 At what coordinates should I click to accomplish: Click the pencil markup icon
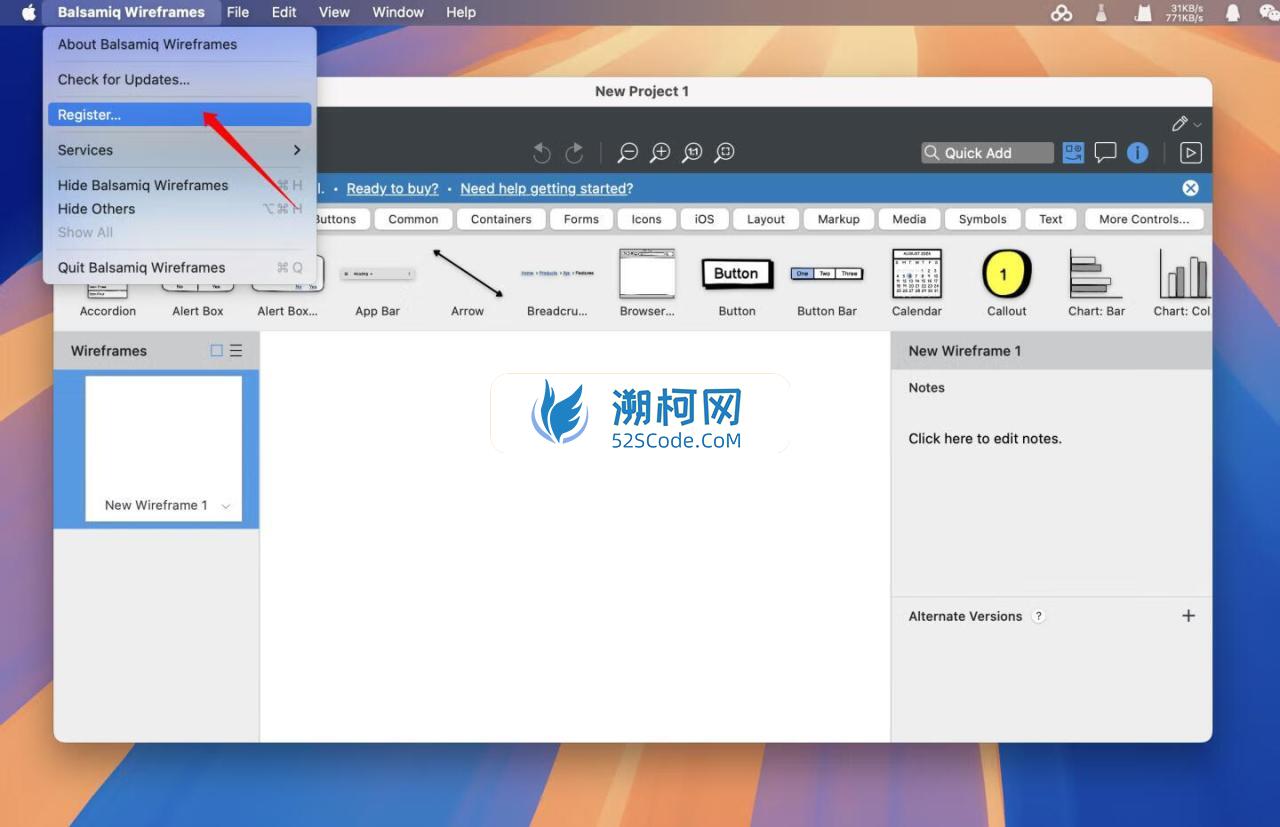tap(1180, 123)
